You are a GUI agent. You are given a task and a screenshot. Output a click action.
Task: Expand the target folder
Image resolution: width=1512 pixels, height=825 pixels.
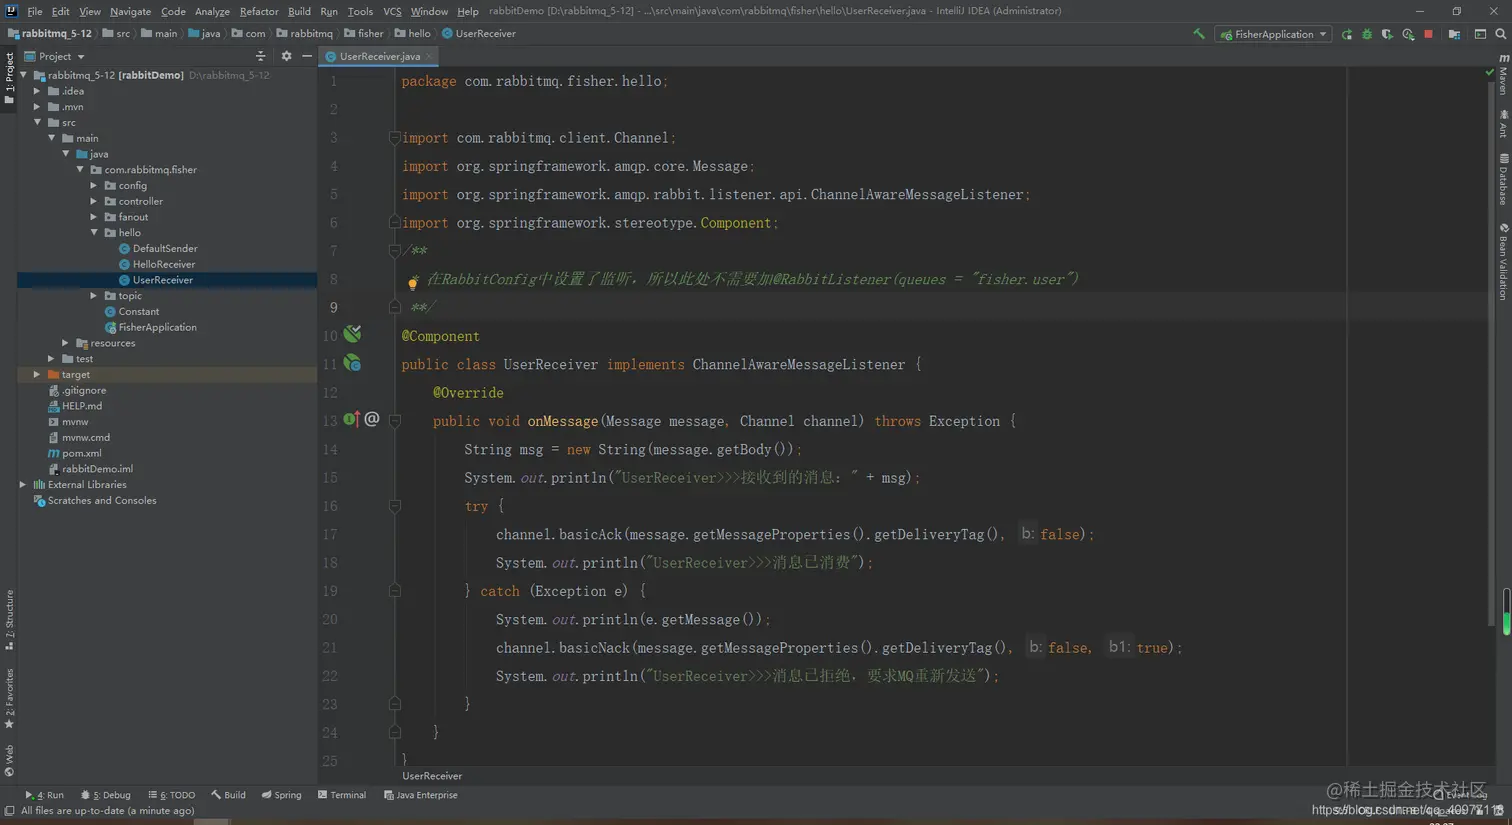tap(38, 375)
